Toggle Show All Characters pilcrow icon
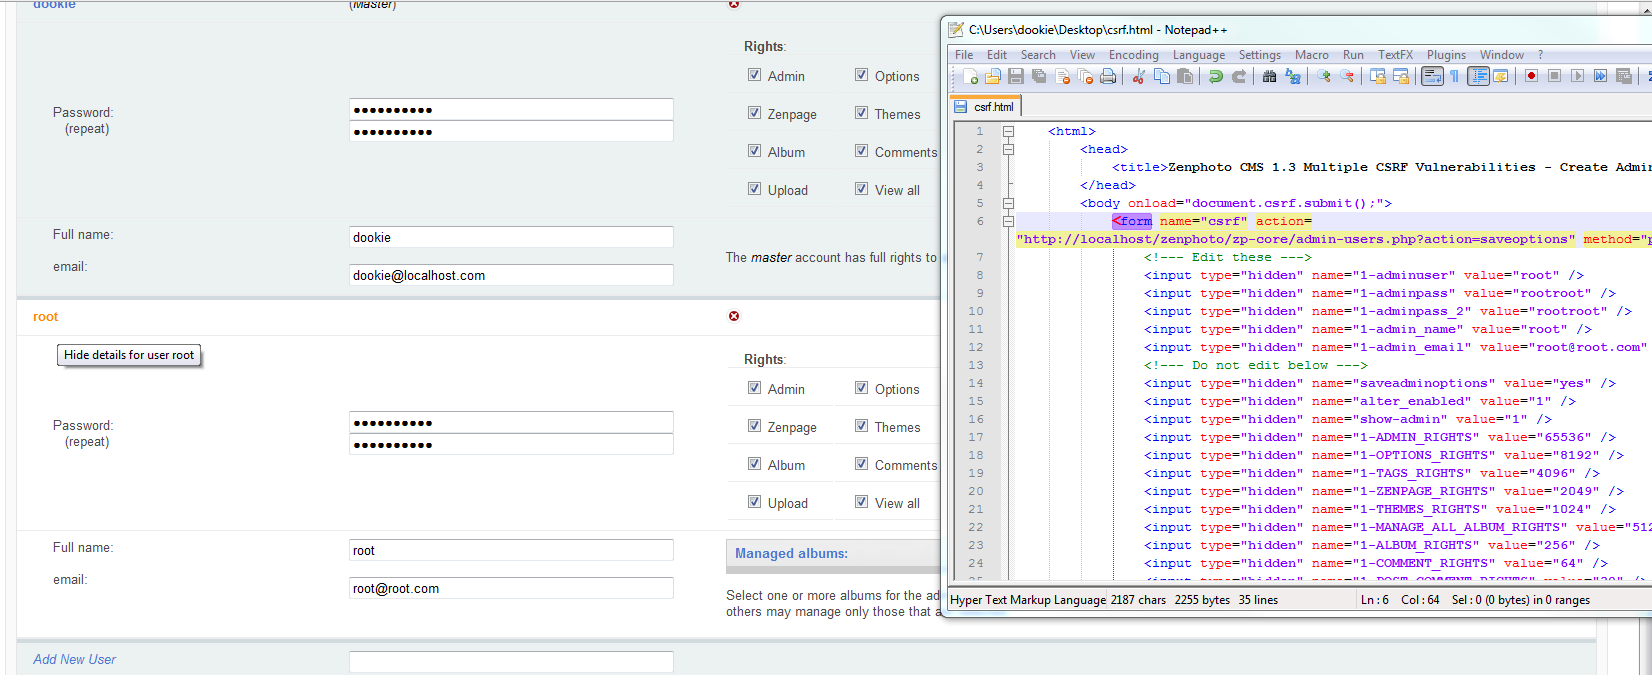 (1454, 76)
